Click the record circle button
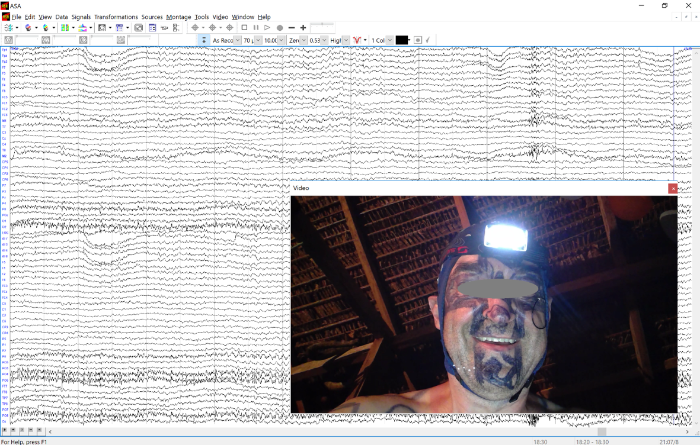Image resolution: width=700 pixels, height=445 pixels. 279,28
